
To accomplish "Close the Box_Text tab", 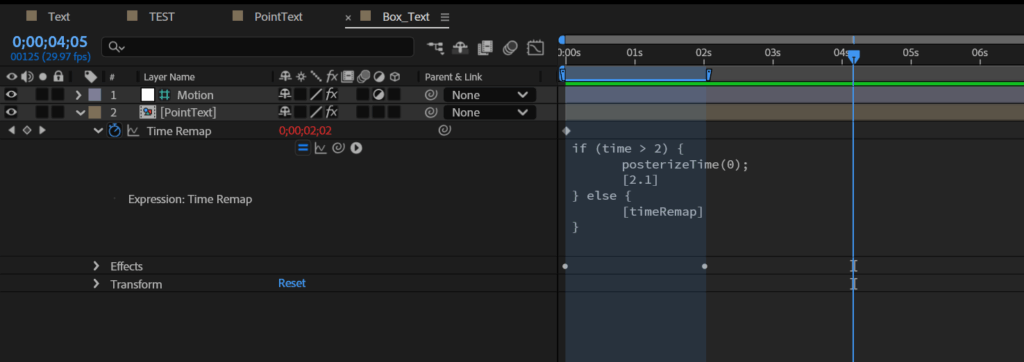I will [x=348, y=18].
